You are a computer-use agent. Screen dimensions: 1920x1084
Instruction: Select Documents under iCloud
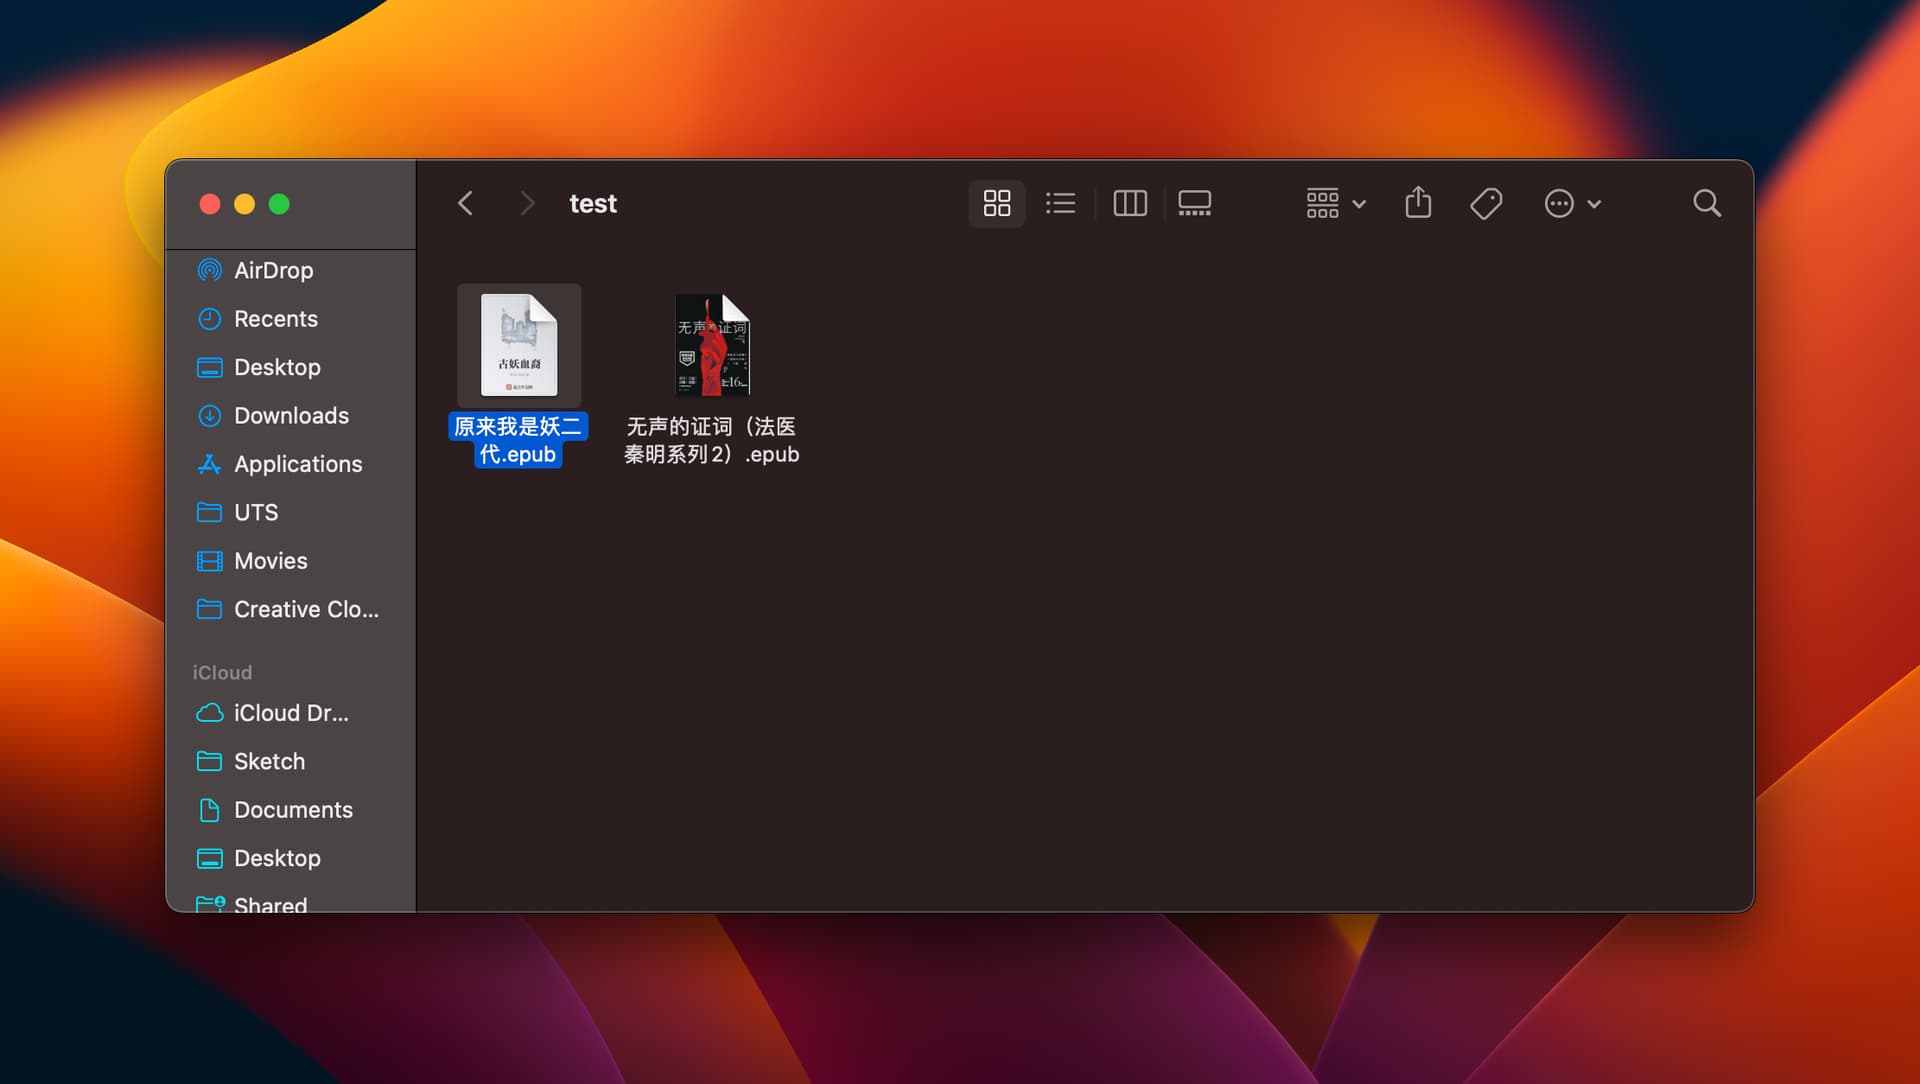293,810
